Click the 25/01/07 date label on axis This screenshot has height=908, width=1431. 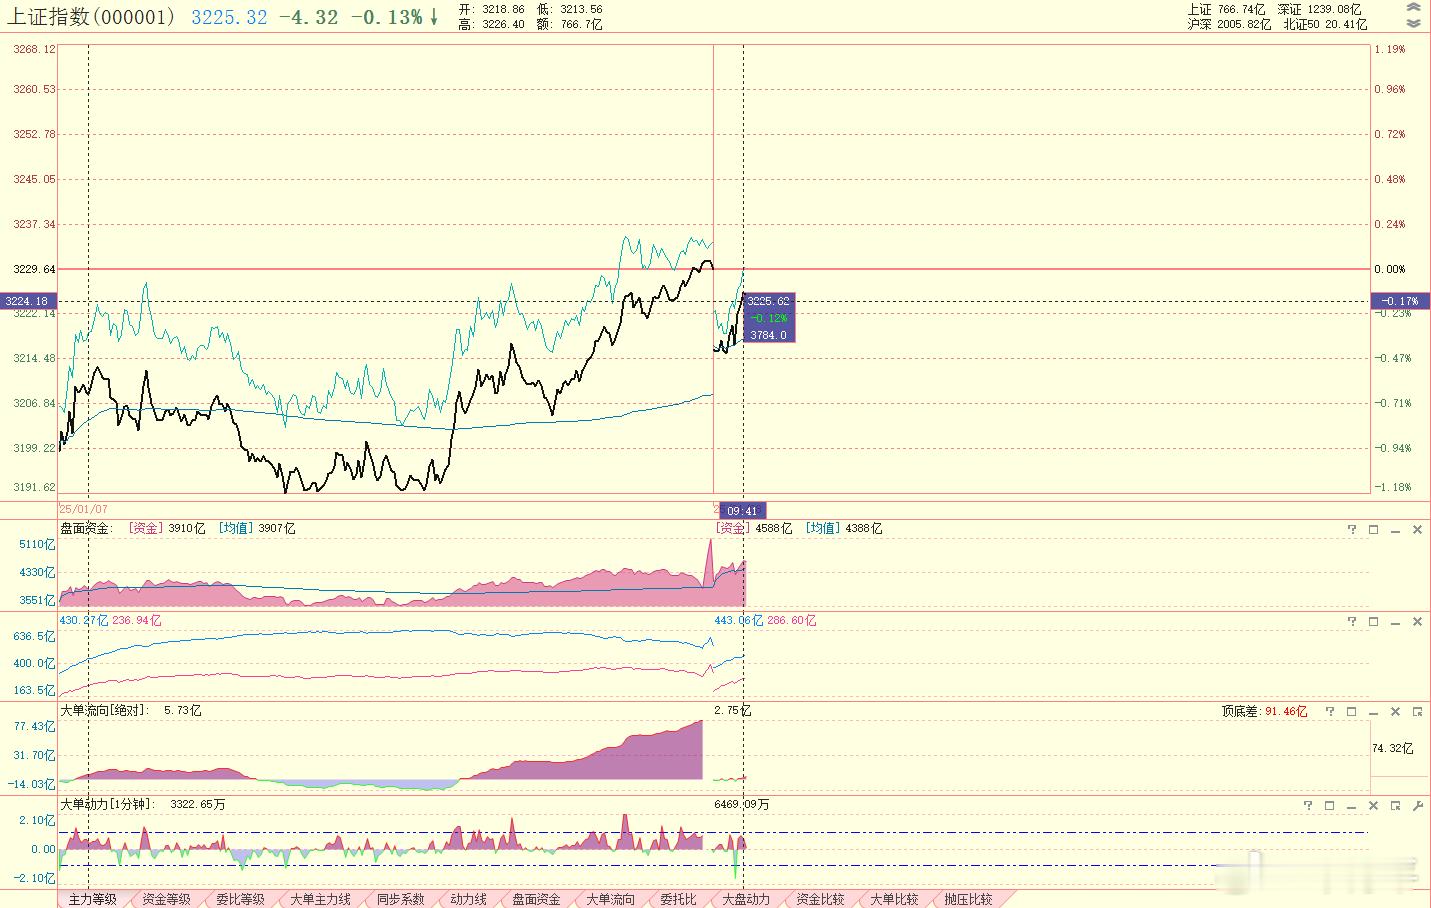[84, 509]
